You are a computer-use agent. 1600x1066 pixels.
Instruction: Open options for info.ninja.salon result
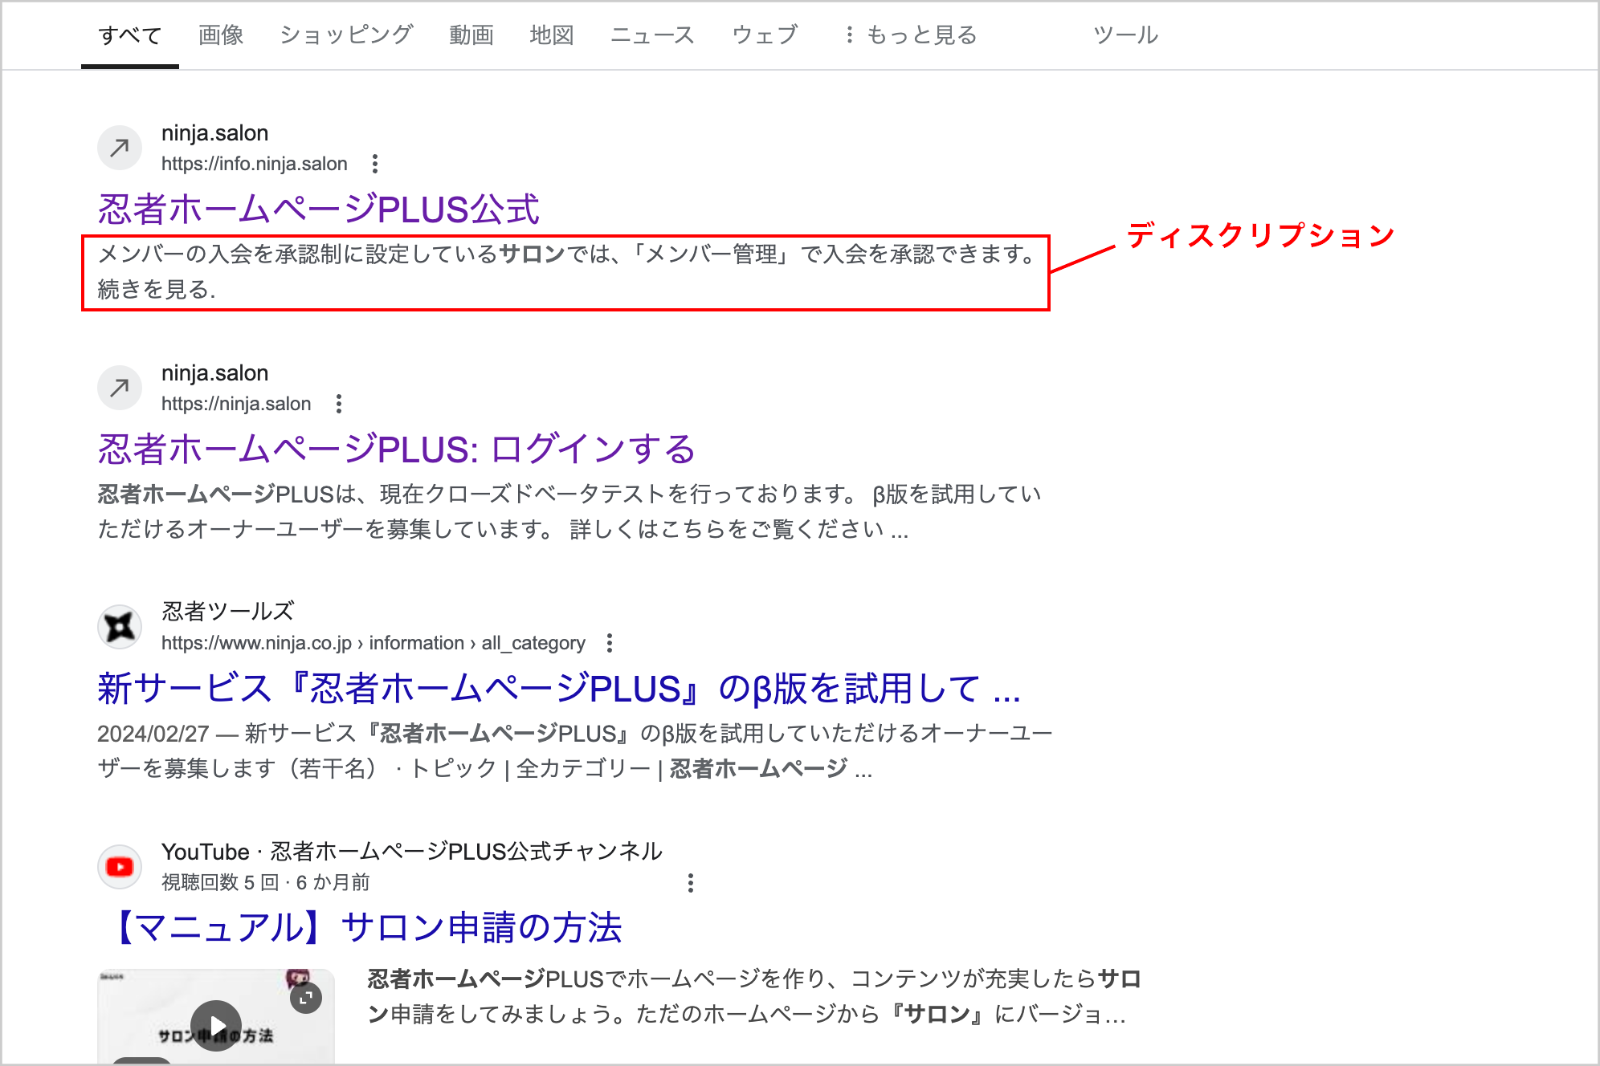(x=375, y=164)
